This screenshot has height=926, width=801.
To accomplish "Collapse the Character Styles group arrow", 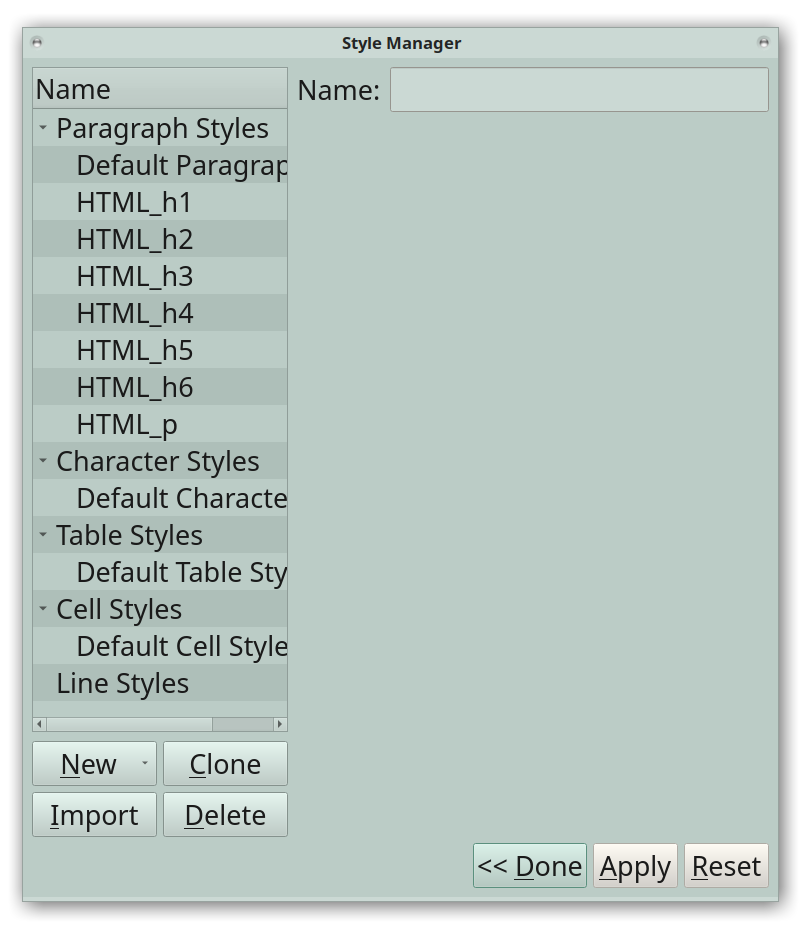I will pyautogui.click(x=43, y=461).
